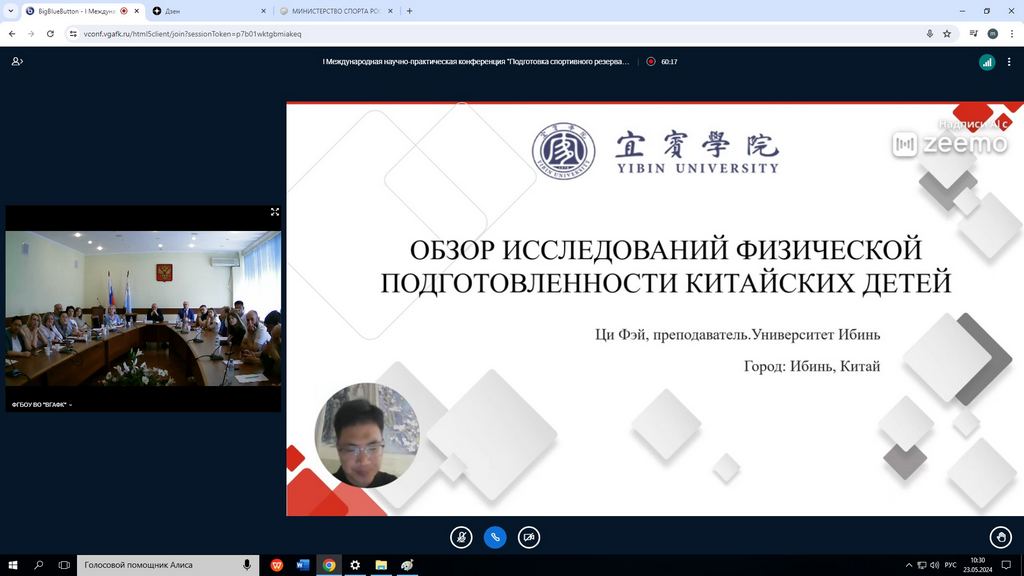Bookmark this page with the star icon
This screenshot has height=576, width=1024.
pyautogui.click(x=947, y=33)
